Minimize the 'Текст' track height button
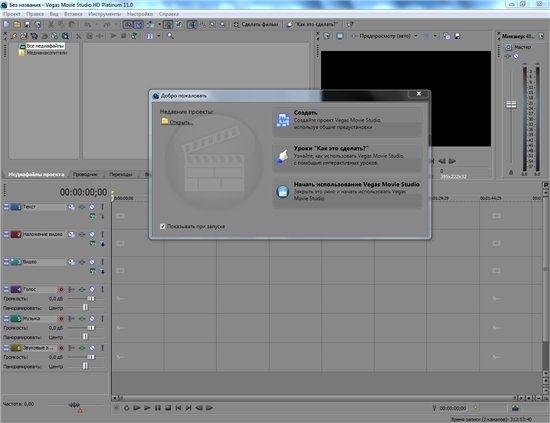550x423 pixels. 6,207
